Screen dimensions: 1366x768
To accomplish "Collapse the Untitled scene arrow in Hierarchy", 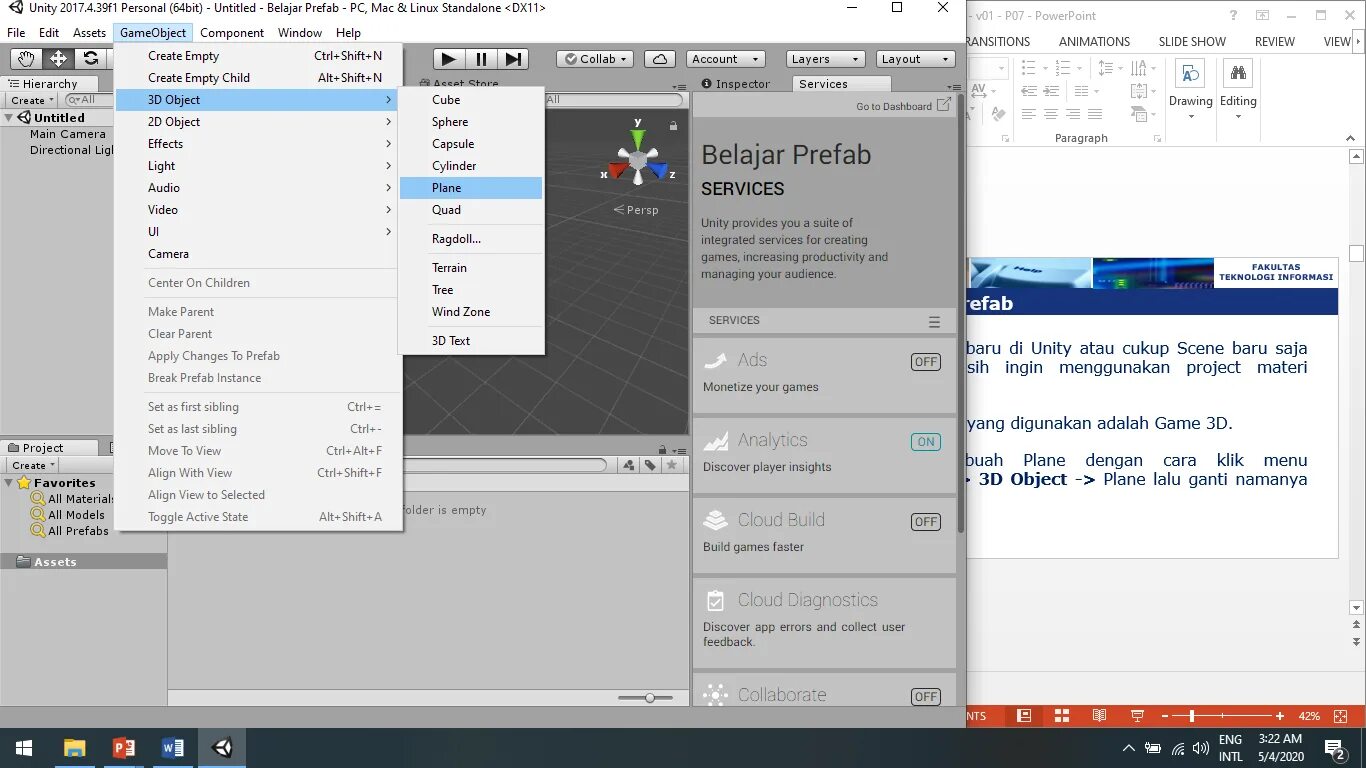I will [9, 118].
